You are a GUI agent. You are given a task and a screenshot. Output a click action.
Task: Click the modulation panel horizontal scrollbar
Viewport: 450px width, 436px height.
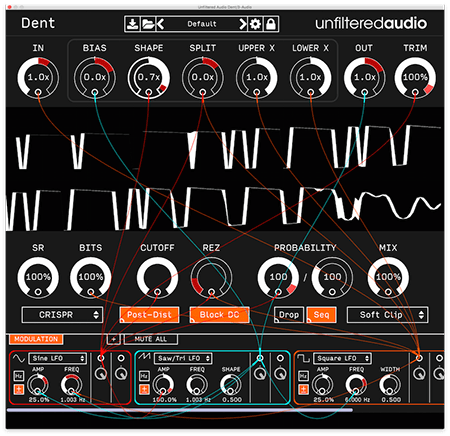(x=180, y=410)
